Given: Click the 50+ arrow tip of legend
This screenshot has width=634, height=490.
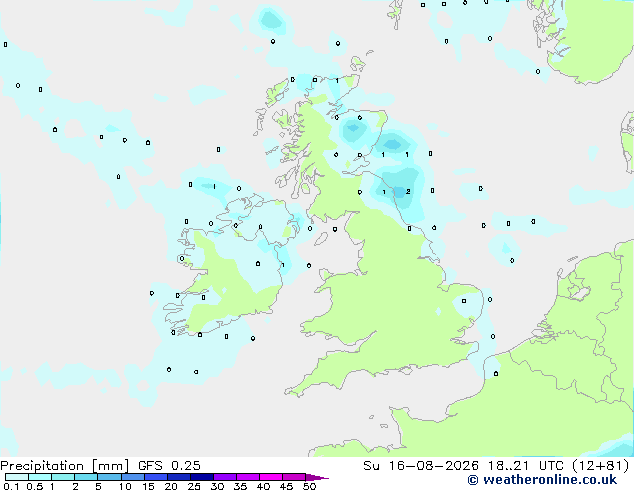Looking at the screenshot, I should click(x=317, y=477).
